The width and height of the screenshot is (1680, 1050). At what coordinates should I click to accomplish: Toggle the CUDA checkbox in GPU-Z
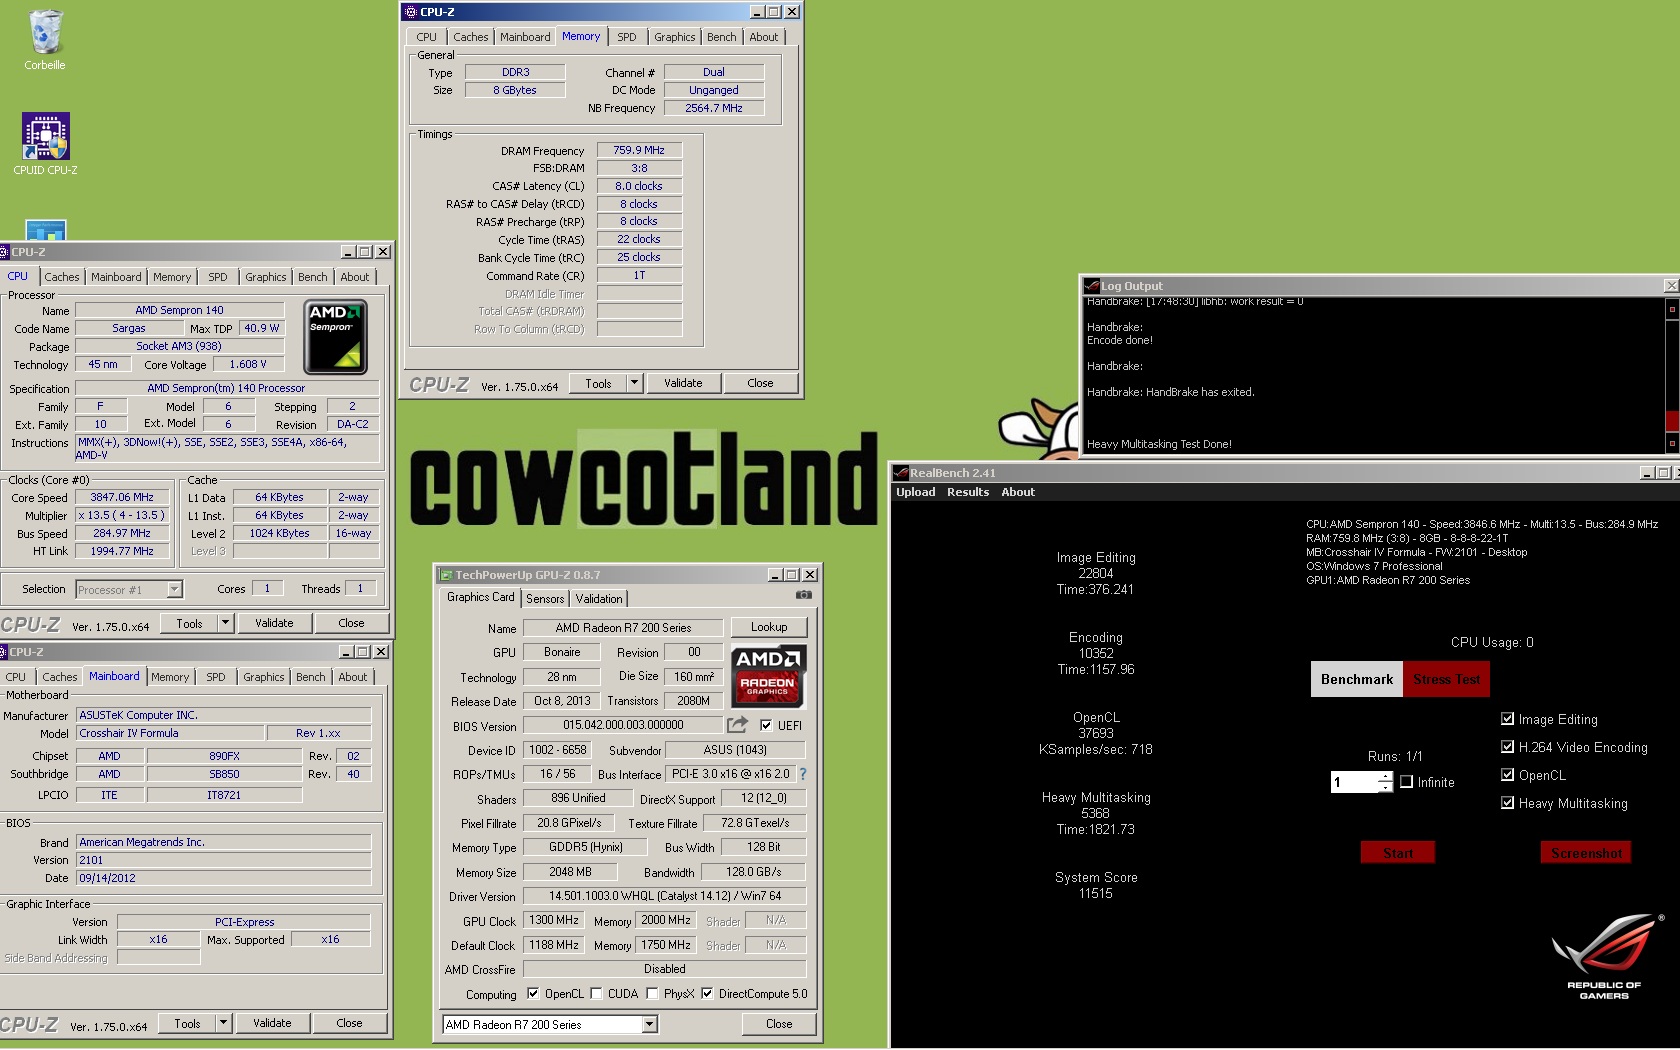tap(597, 993)
